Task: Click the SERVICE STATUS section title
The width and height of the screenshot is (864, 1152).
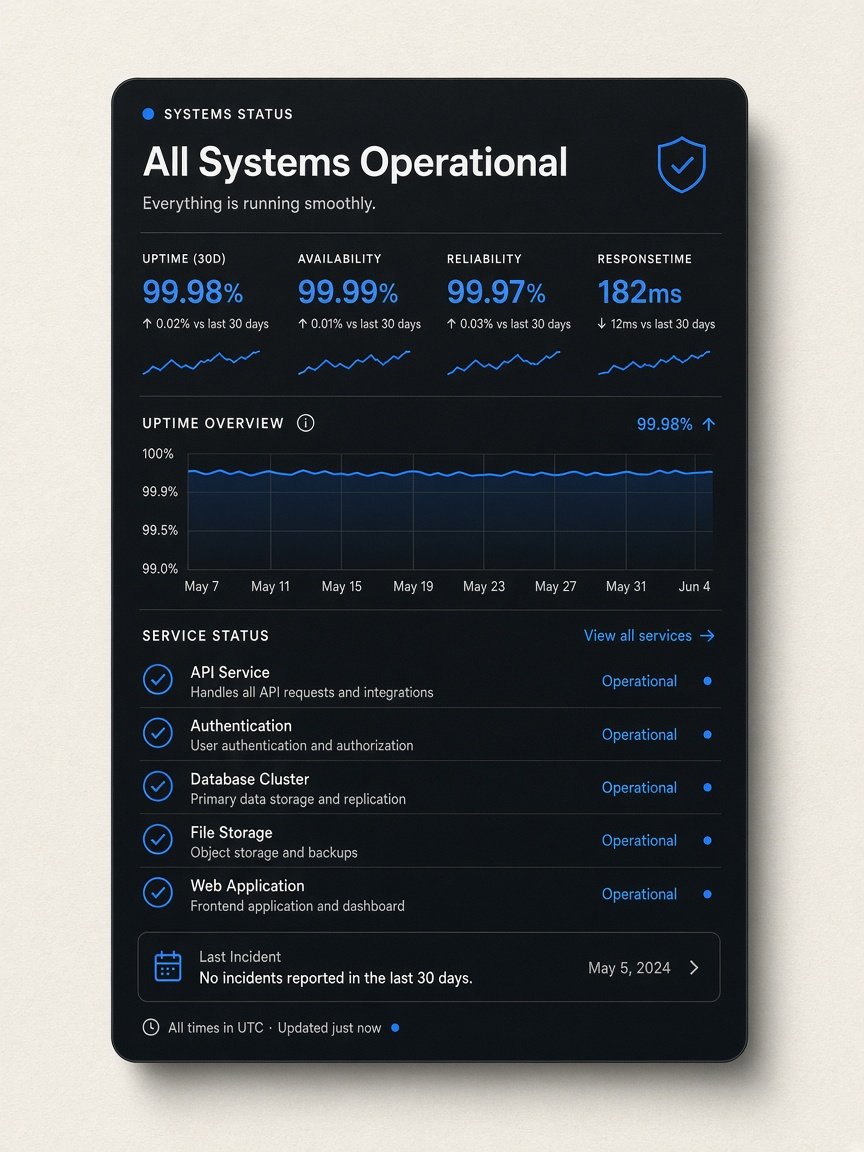Action: [x=206, y=636]
